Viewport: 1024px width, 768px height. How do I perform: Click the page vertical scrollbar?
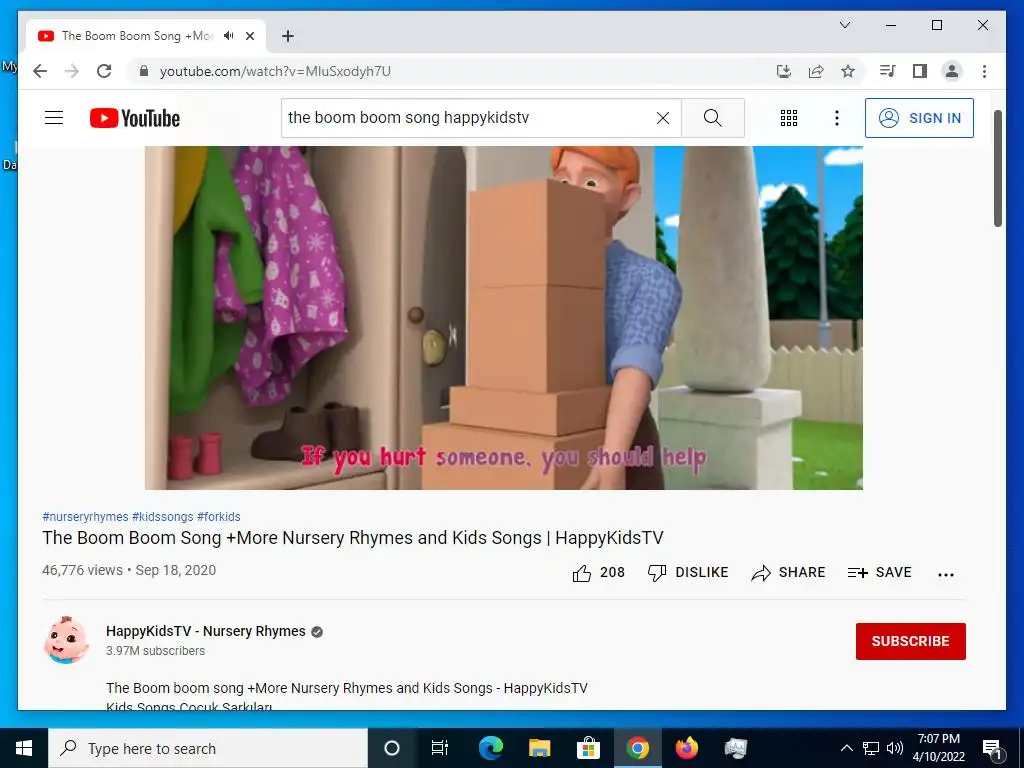click(x=997, y=168)
